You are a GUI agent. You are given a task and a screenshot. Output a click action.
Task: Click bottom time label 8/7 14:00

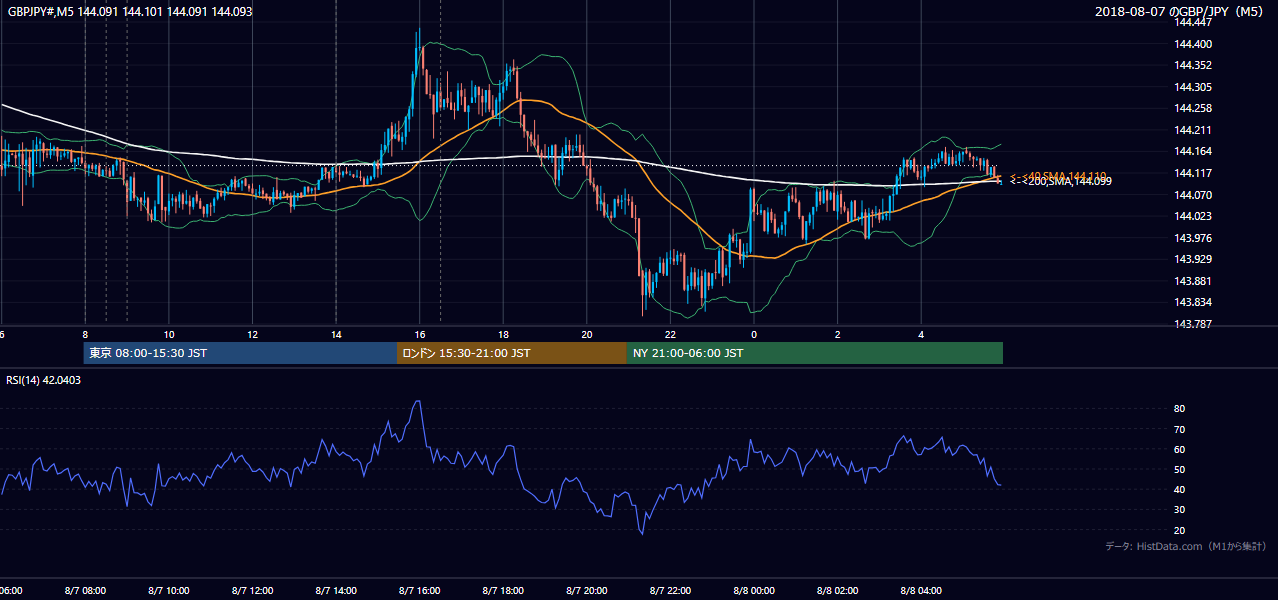tap(336, 590)
